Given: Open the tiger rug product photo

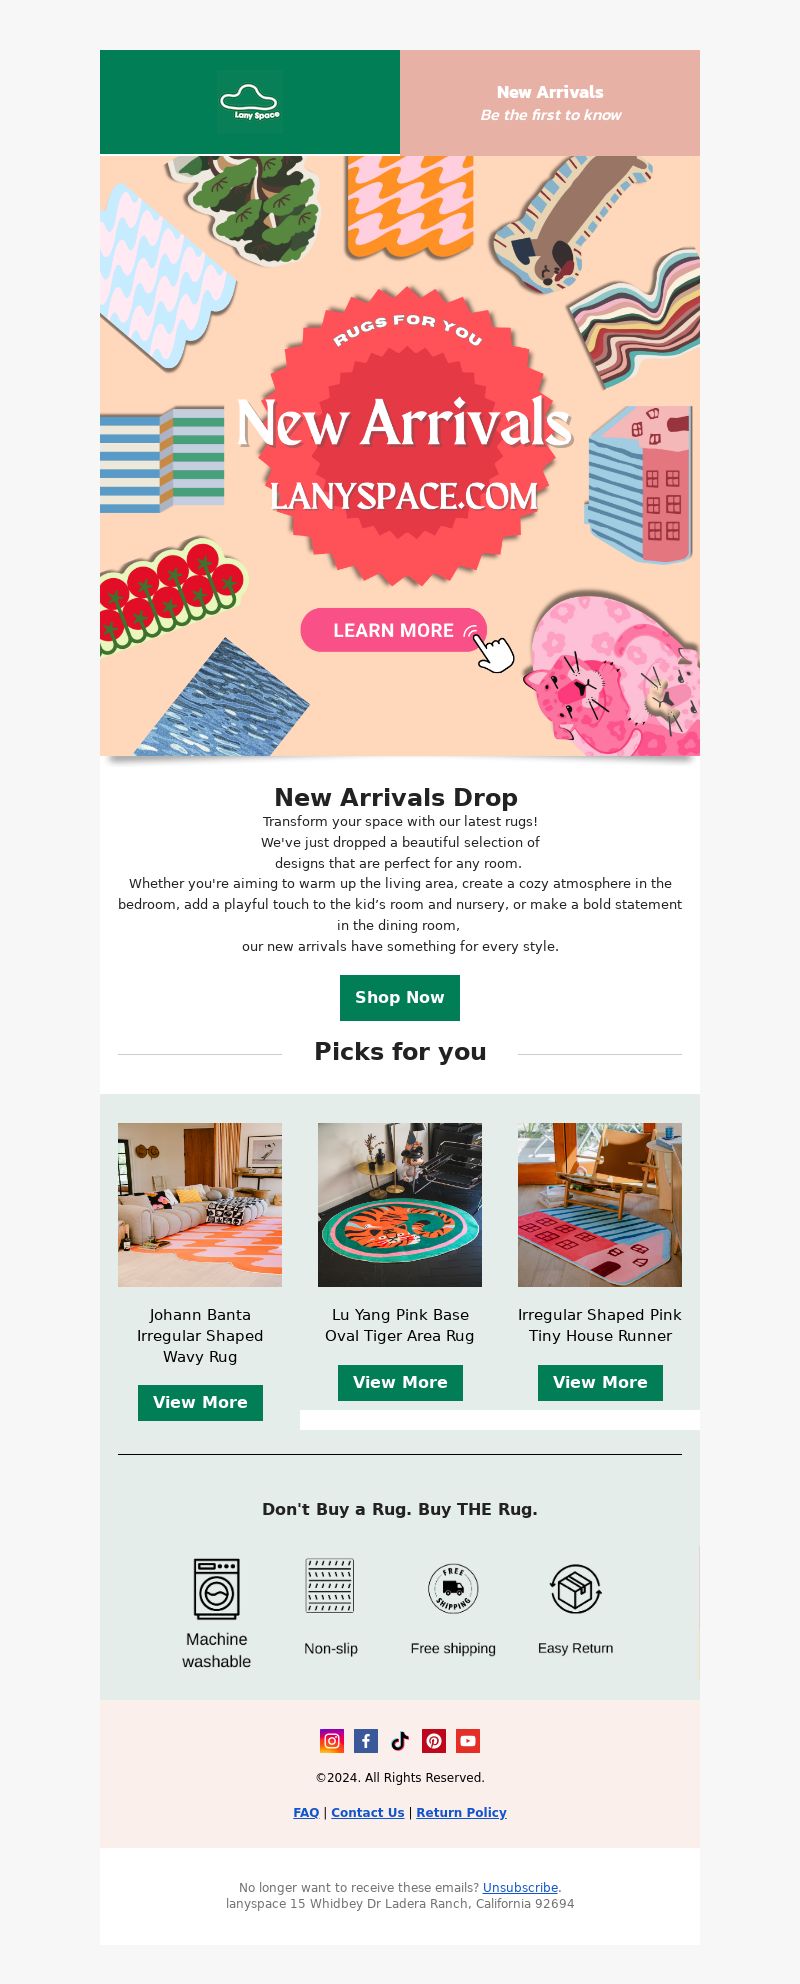Looking at the screenshot, I should click(x=400, y=1205).
